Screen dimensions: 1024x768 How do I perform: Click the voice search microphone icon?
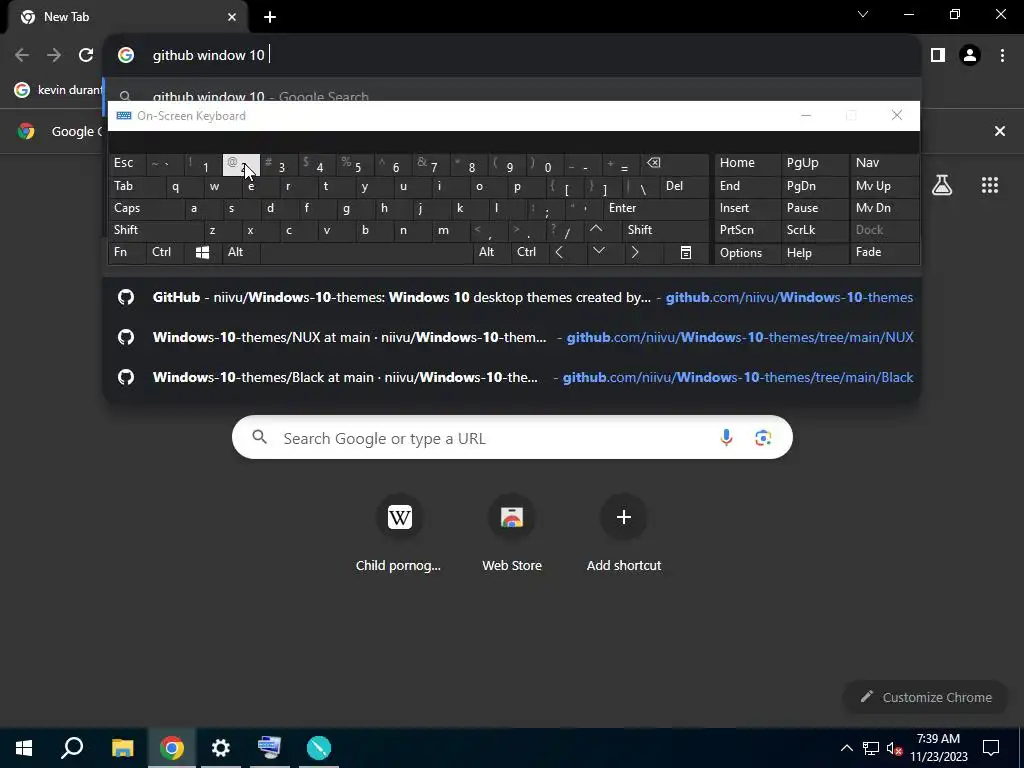pyautogui.click(x=726, y=438)
